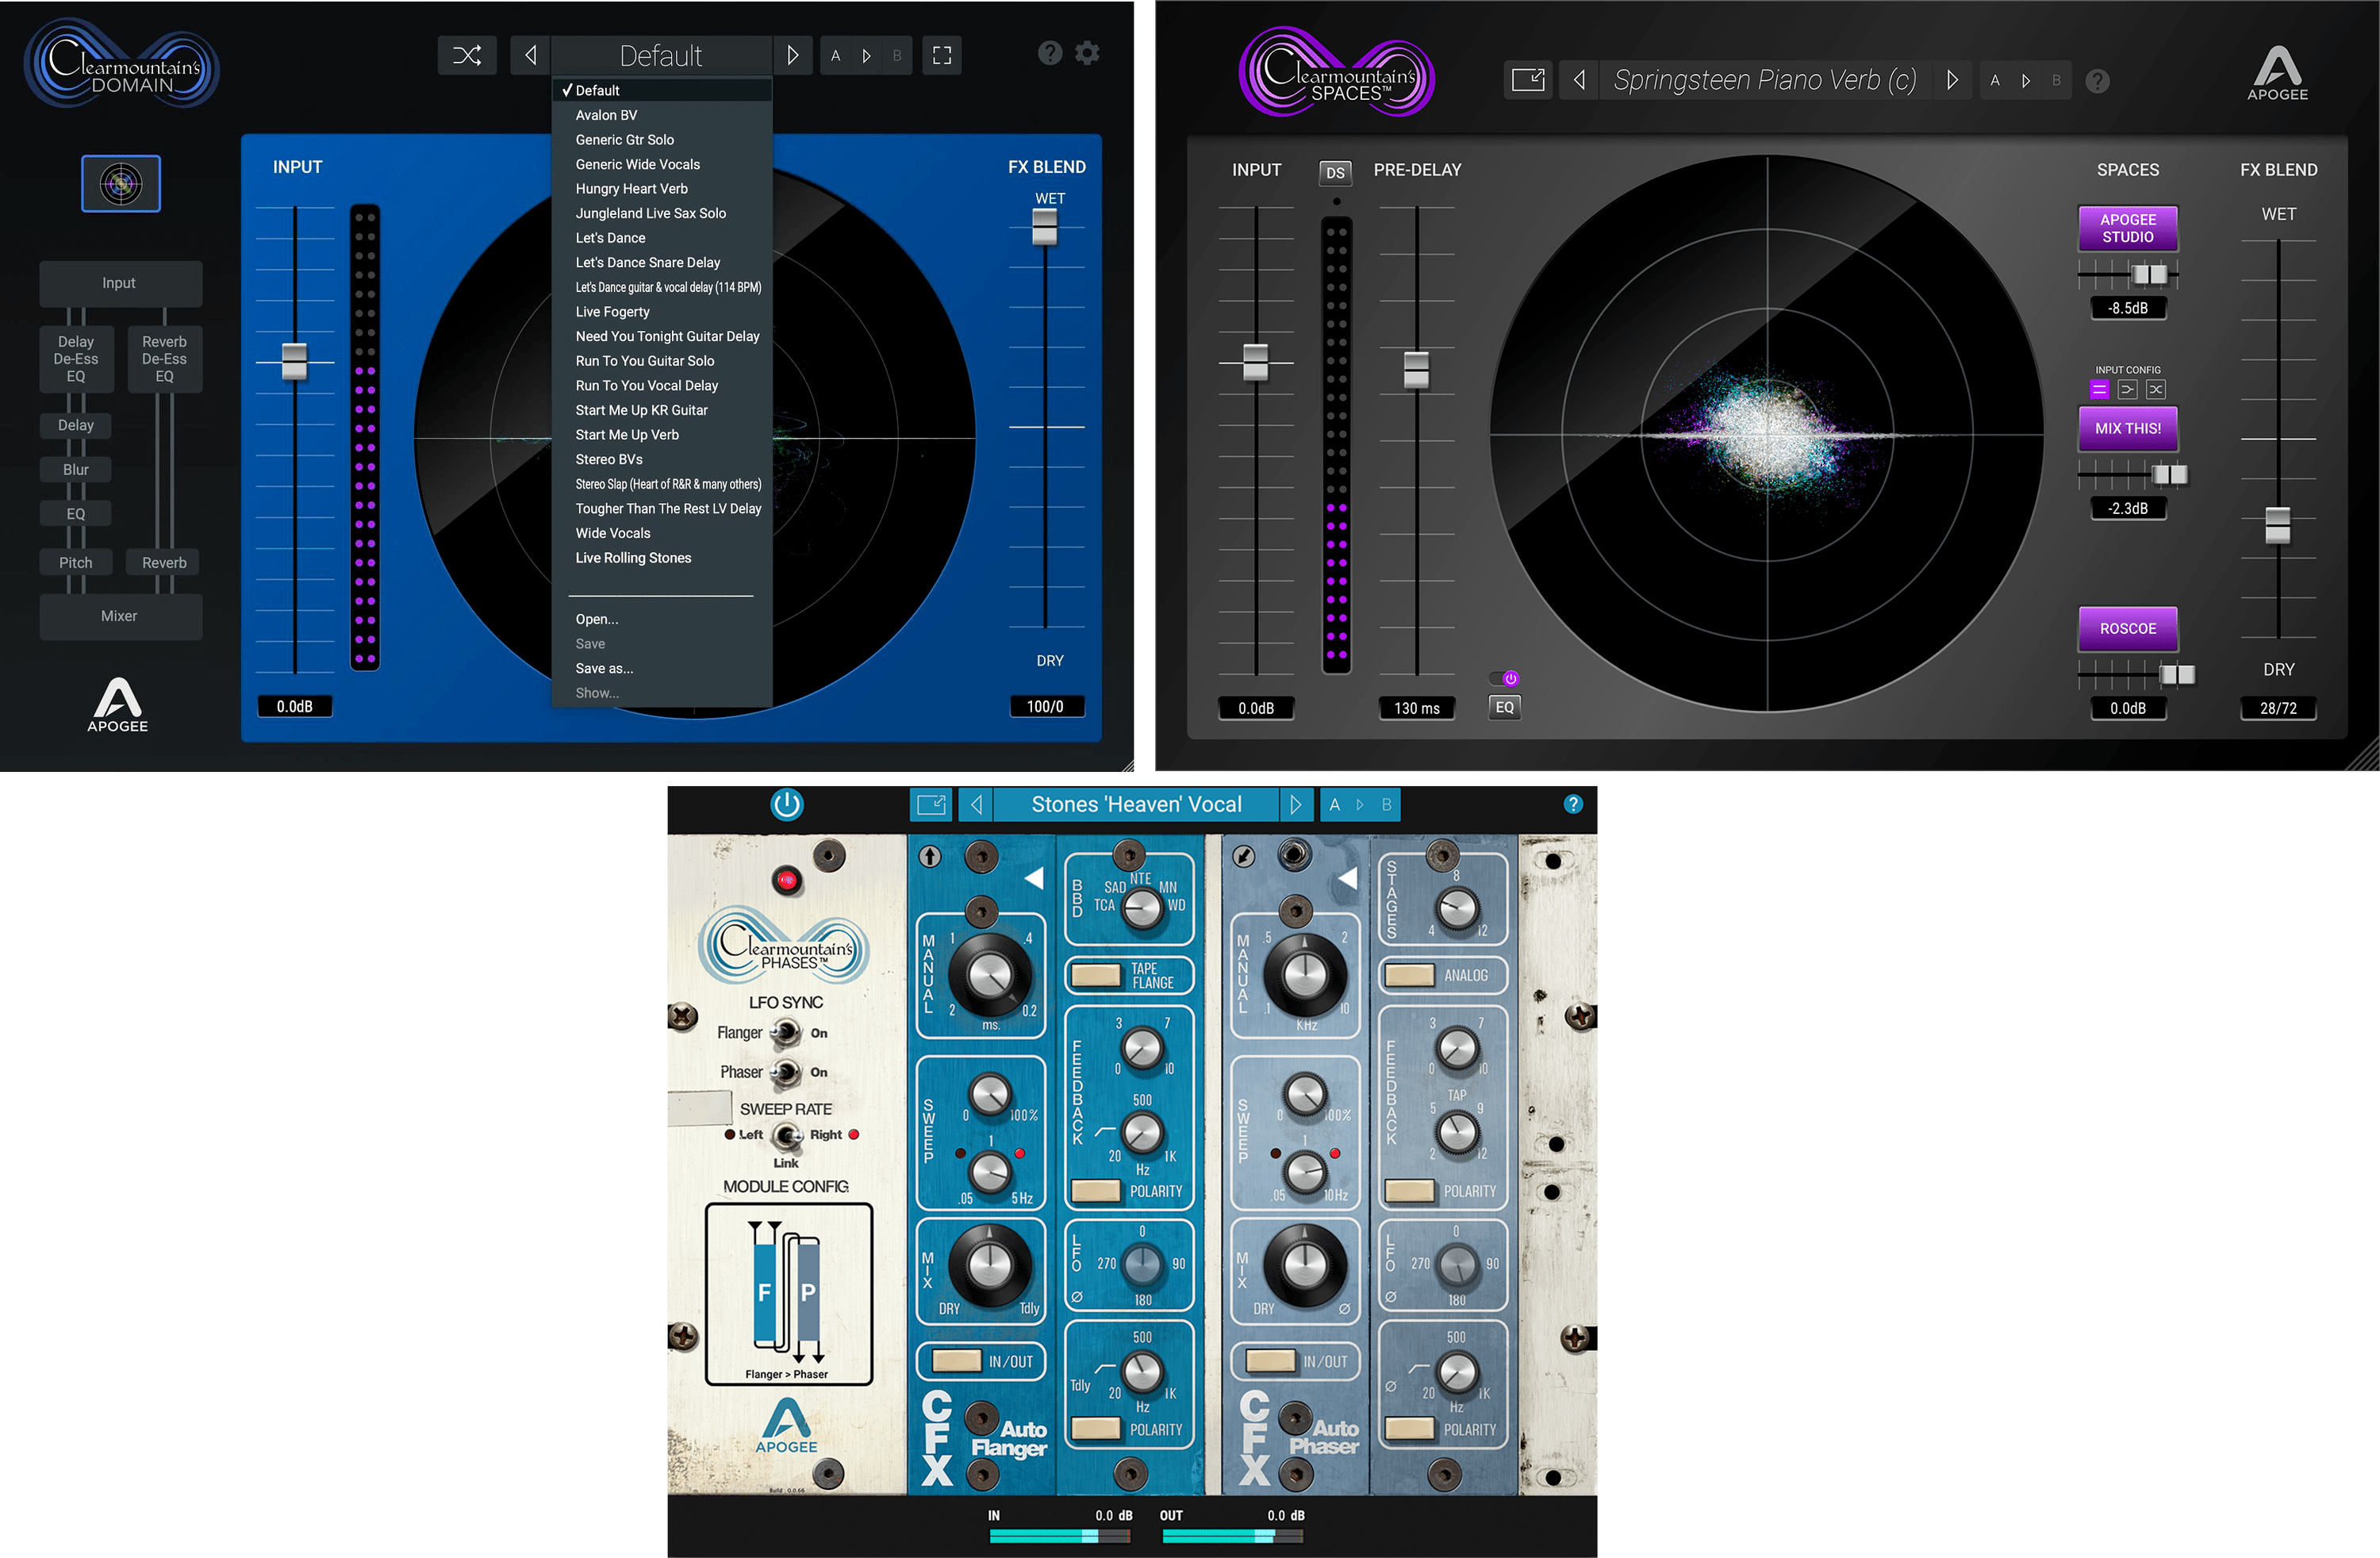Switch Flanger LFO Sync to On in Phases
Image resolution: width=2380 pixels, height=1558 pixels.
(x=787, y=1032)
